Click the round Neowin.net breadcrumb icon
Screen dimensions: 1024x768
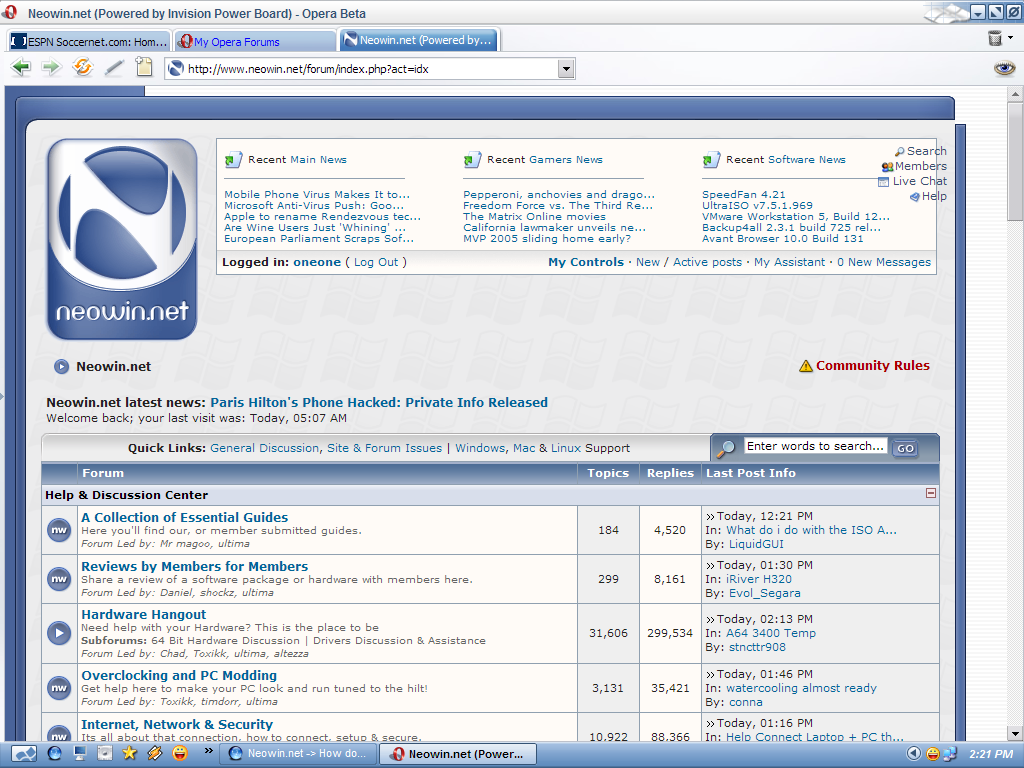click(x=61, y=366)
